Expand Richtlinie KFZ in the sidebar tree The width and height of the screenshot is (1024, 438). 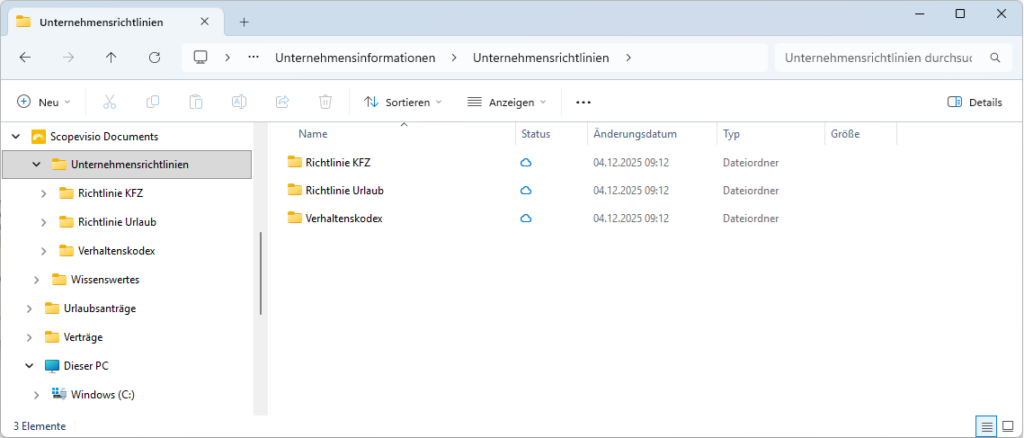pos(44,193)
